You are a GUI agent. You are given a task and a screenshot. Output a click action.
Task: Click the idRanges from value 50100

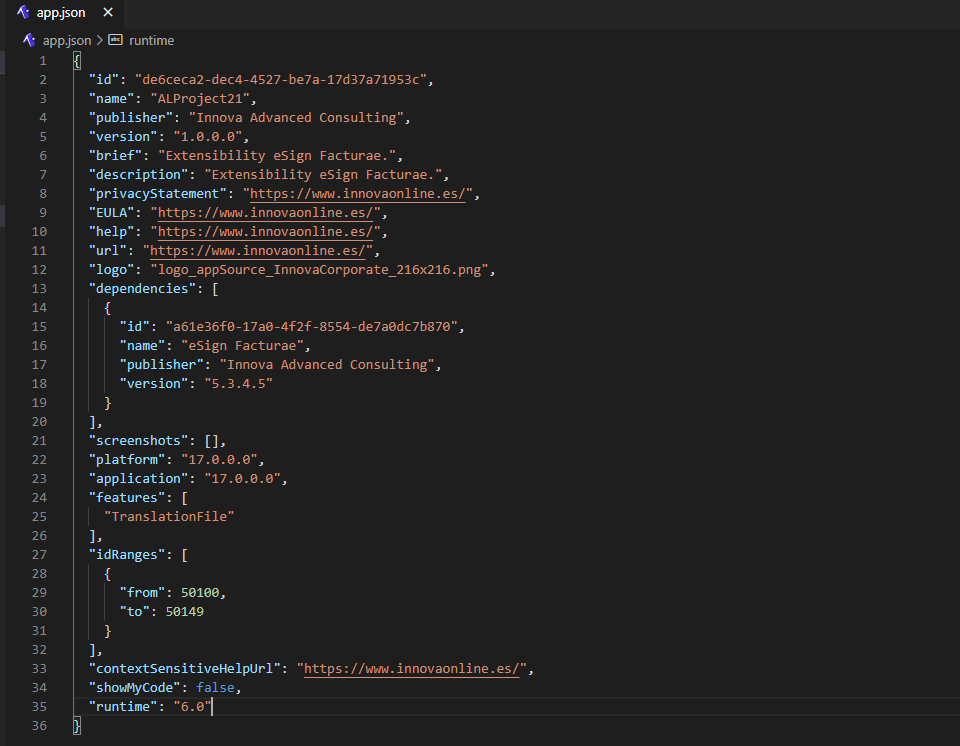click(201, 592)
